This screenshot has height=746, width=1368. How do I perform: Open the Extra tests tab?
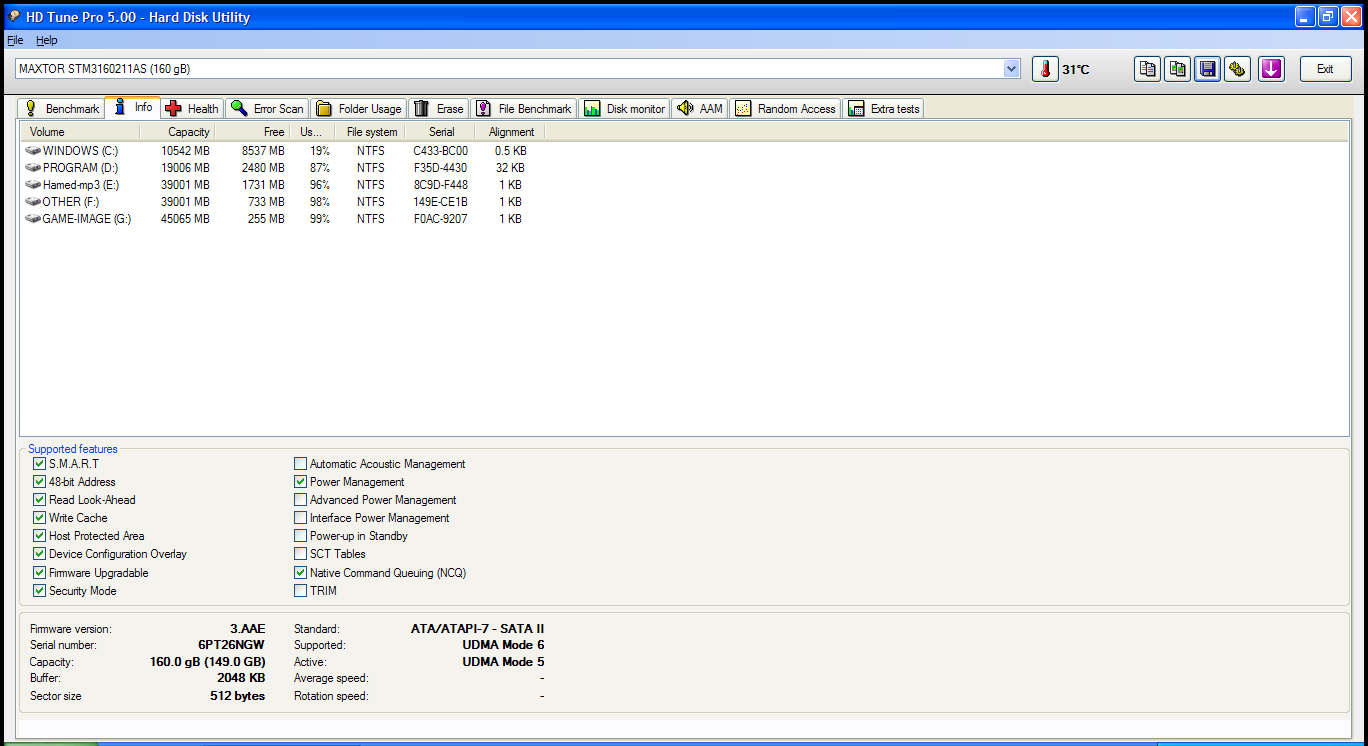point(883,108)
